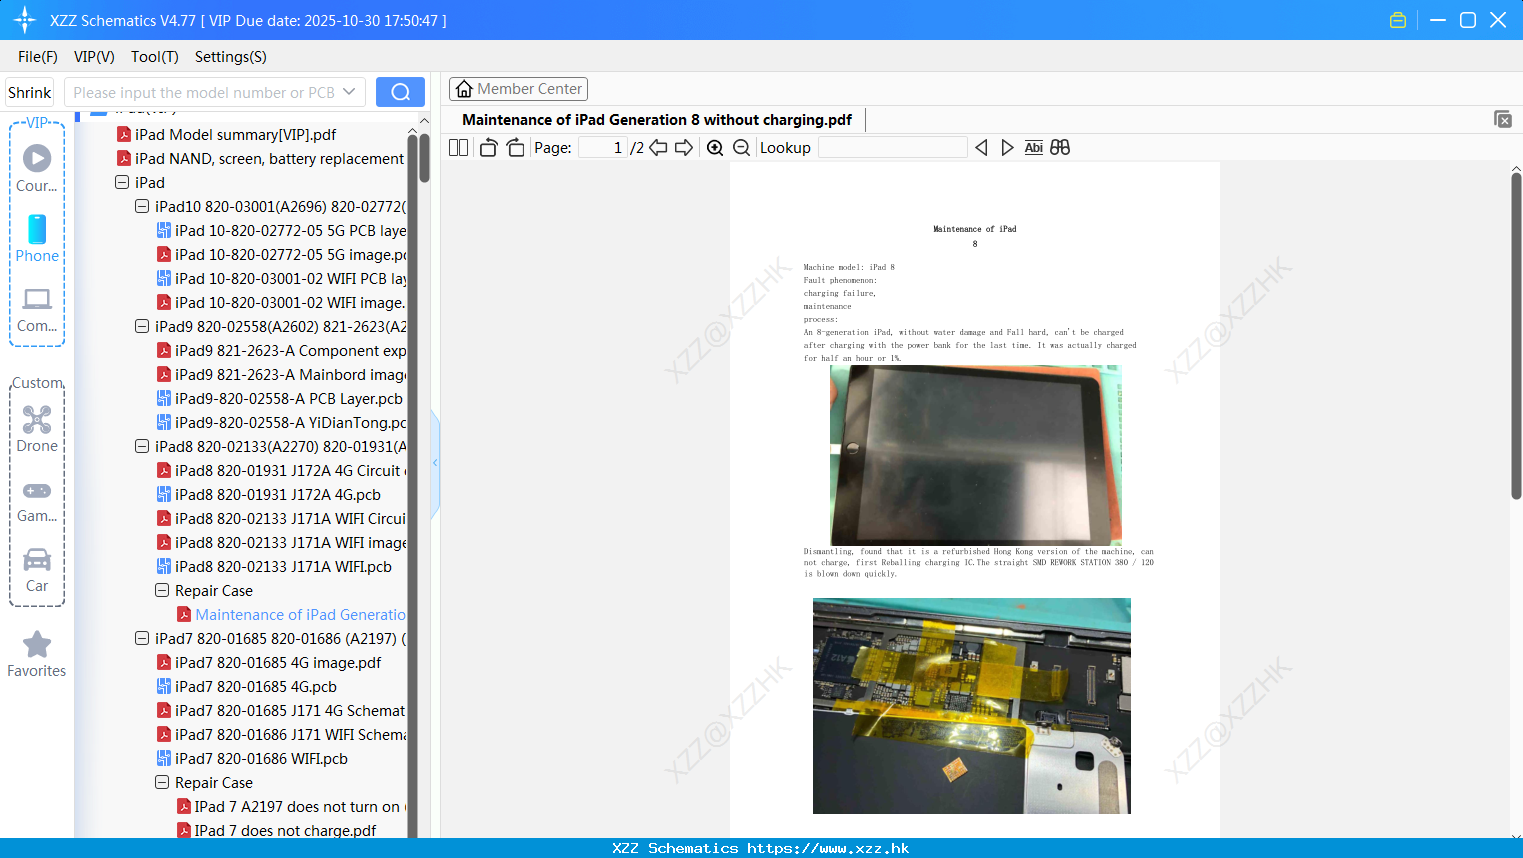Toggle match-case Abi icon
1523x858 pixels.
[x=1034, y=148]
